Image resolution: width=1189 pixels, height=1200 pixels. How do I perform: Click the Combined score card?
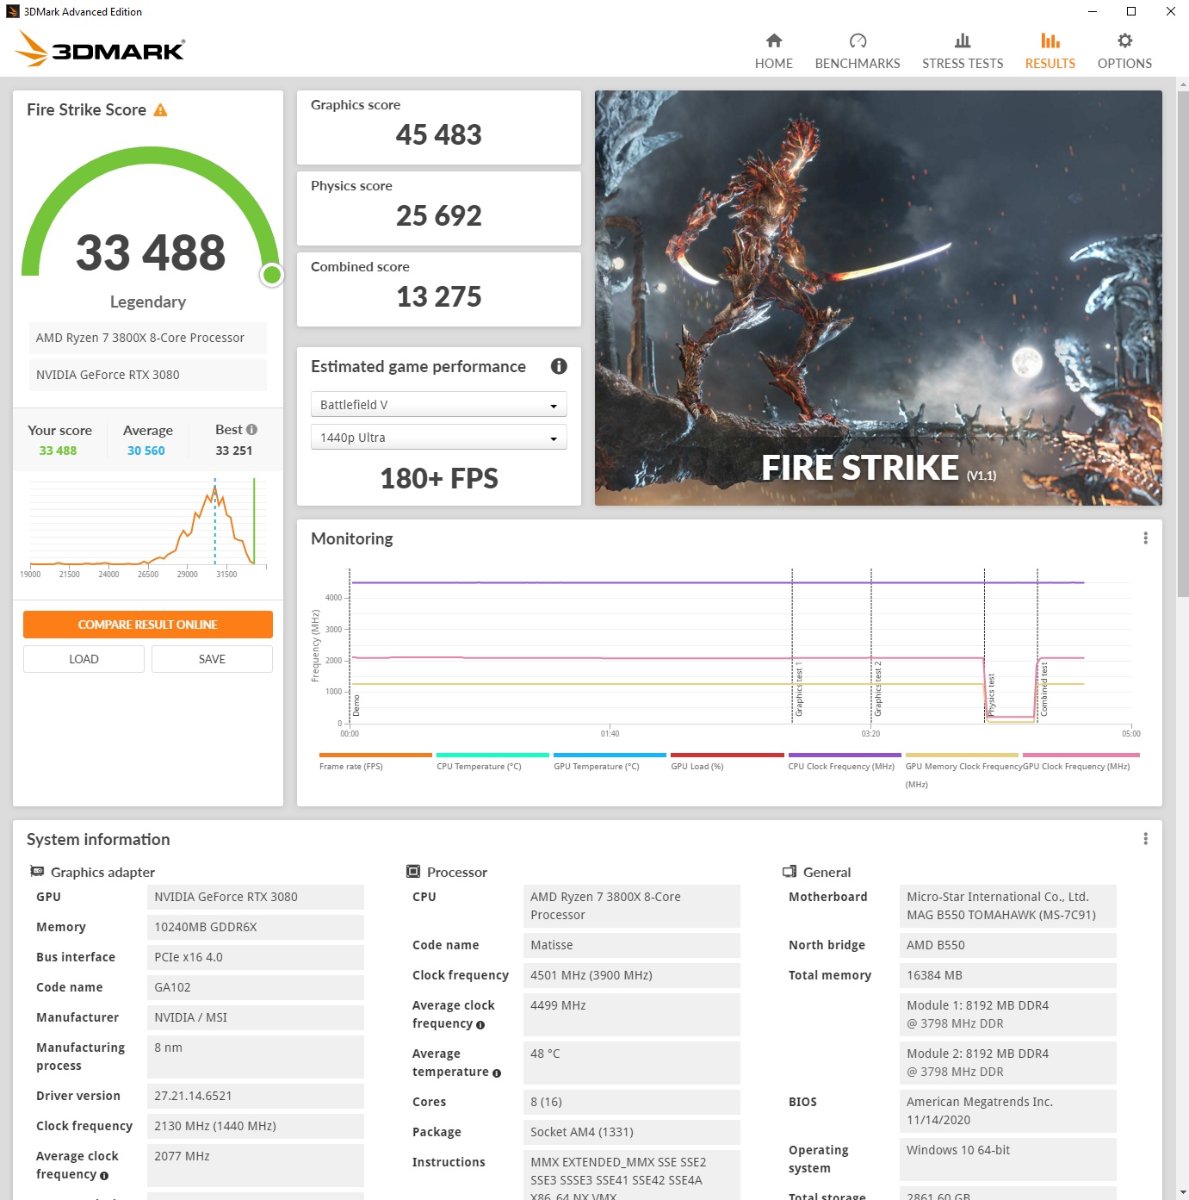pos(438,289)
